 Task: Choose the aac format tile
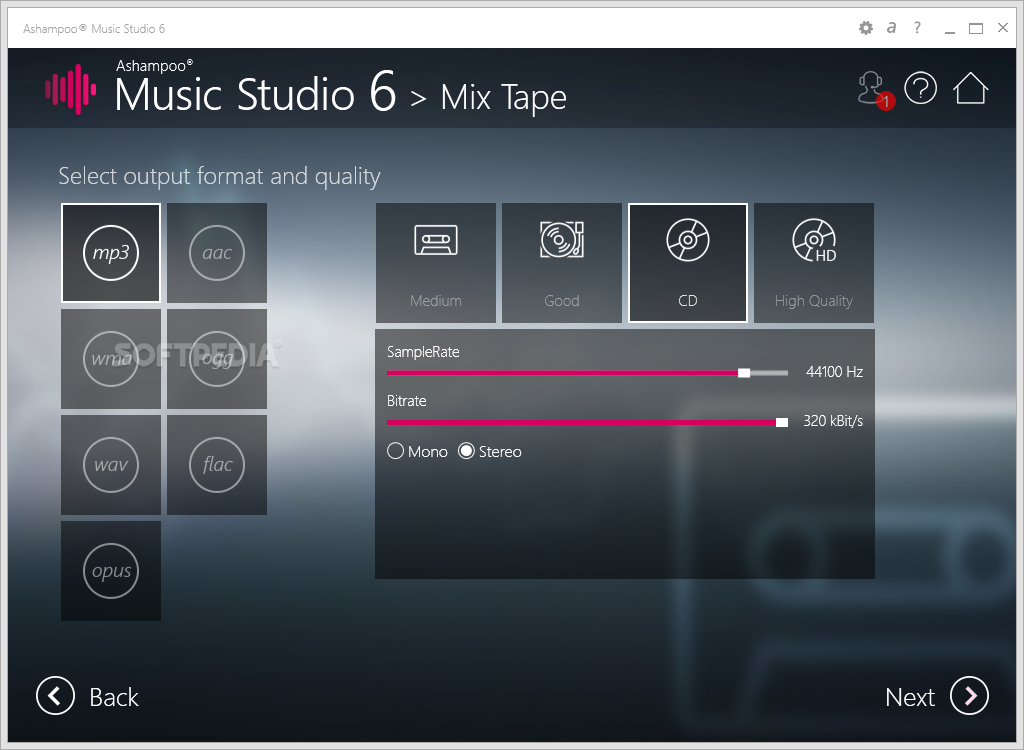(x=217, y=253)
